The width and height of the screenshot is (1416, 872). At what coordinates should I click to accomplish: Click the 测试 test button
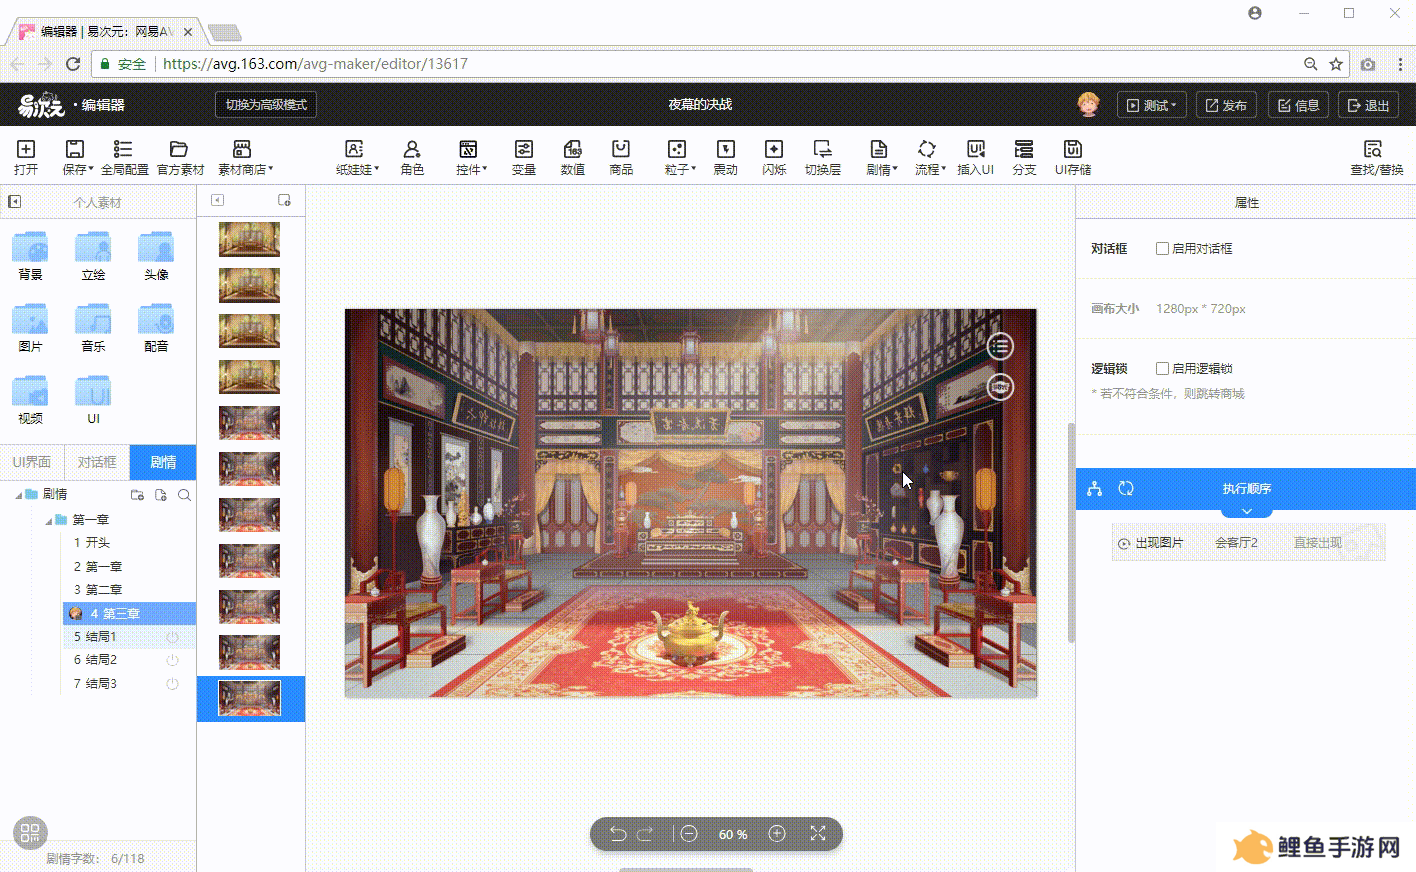point(1151,105)
